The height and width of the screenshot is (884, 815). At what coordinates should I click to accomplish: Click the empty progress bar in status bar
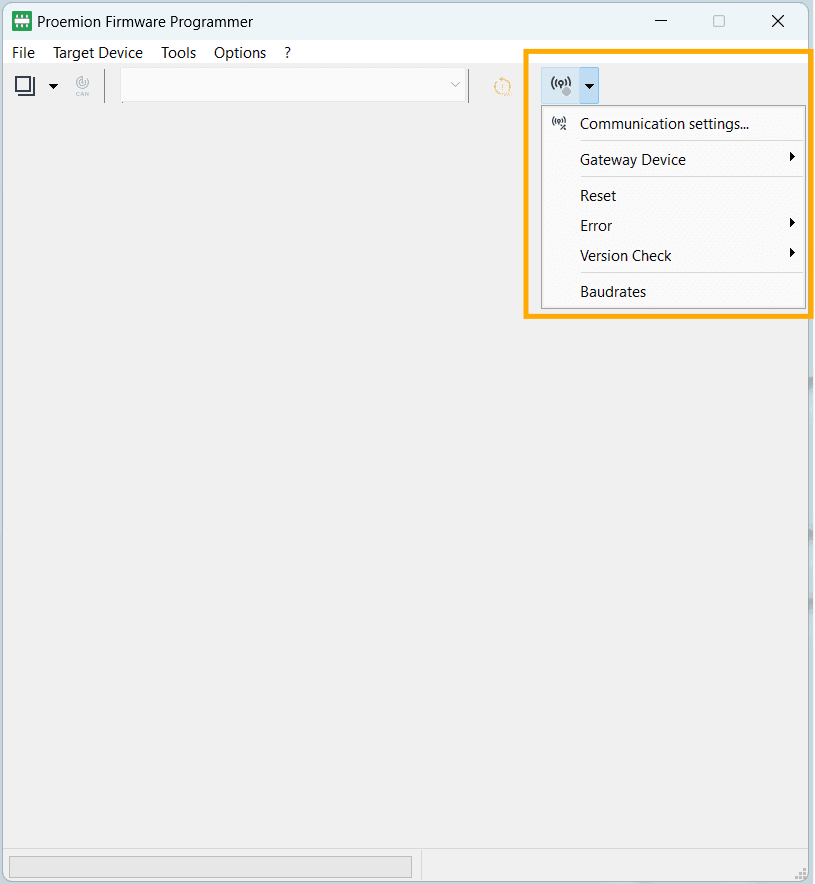tap(210, 866)
